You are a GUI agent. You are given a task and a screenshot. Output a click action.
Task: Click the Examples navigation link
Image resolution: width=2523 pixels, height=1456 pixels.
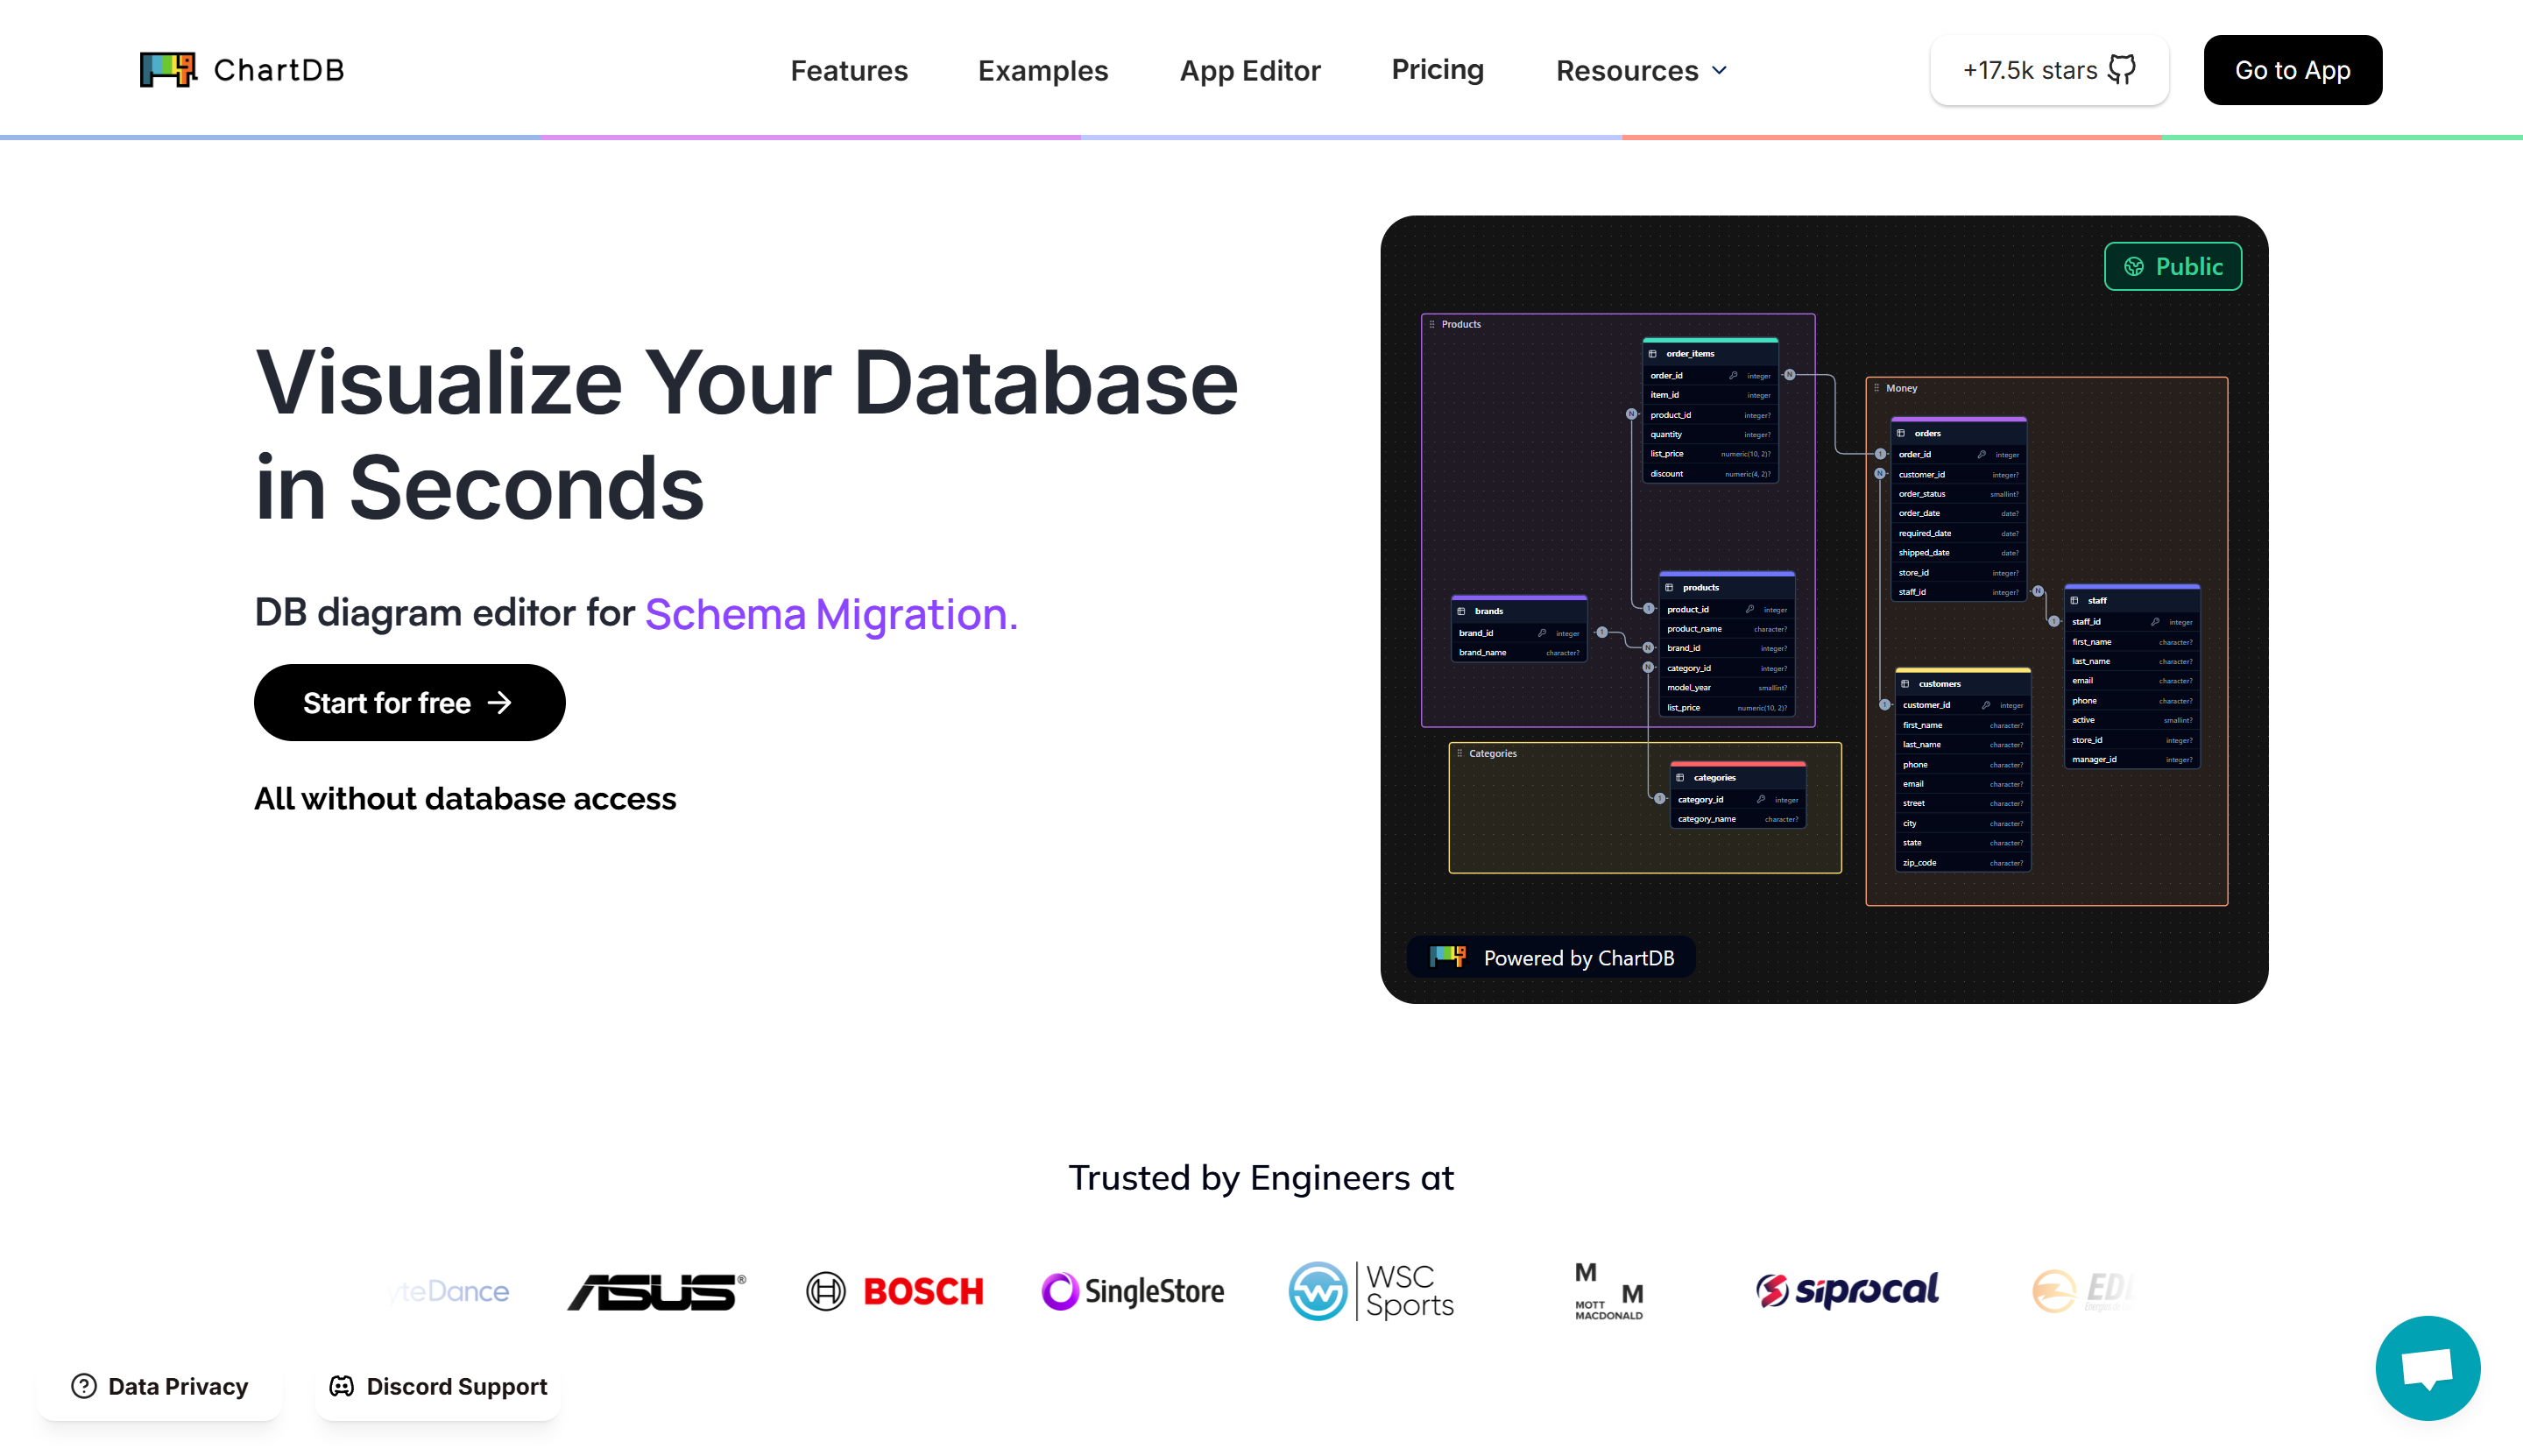click(x=1043, y=70)
